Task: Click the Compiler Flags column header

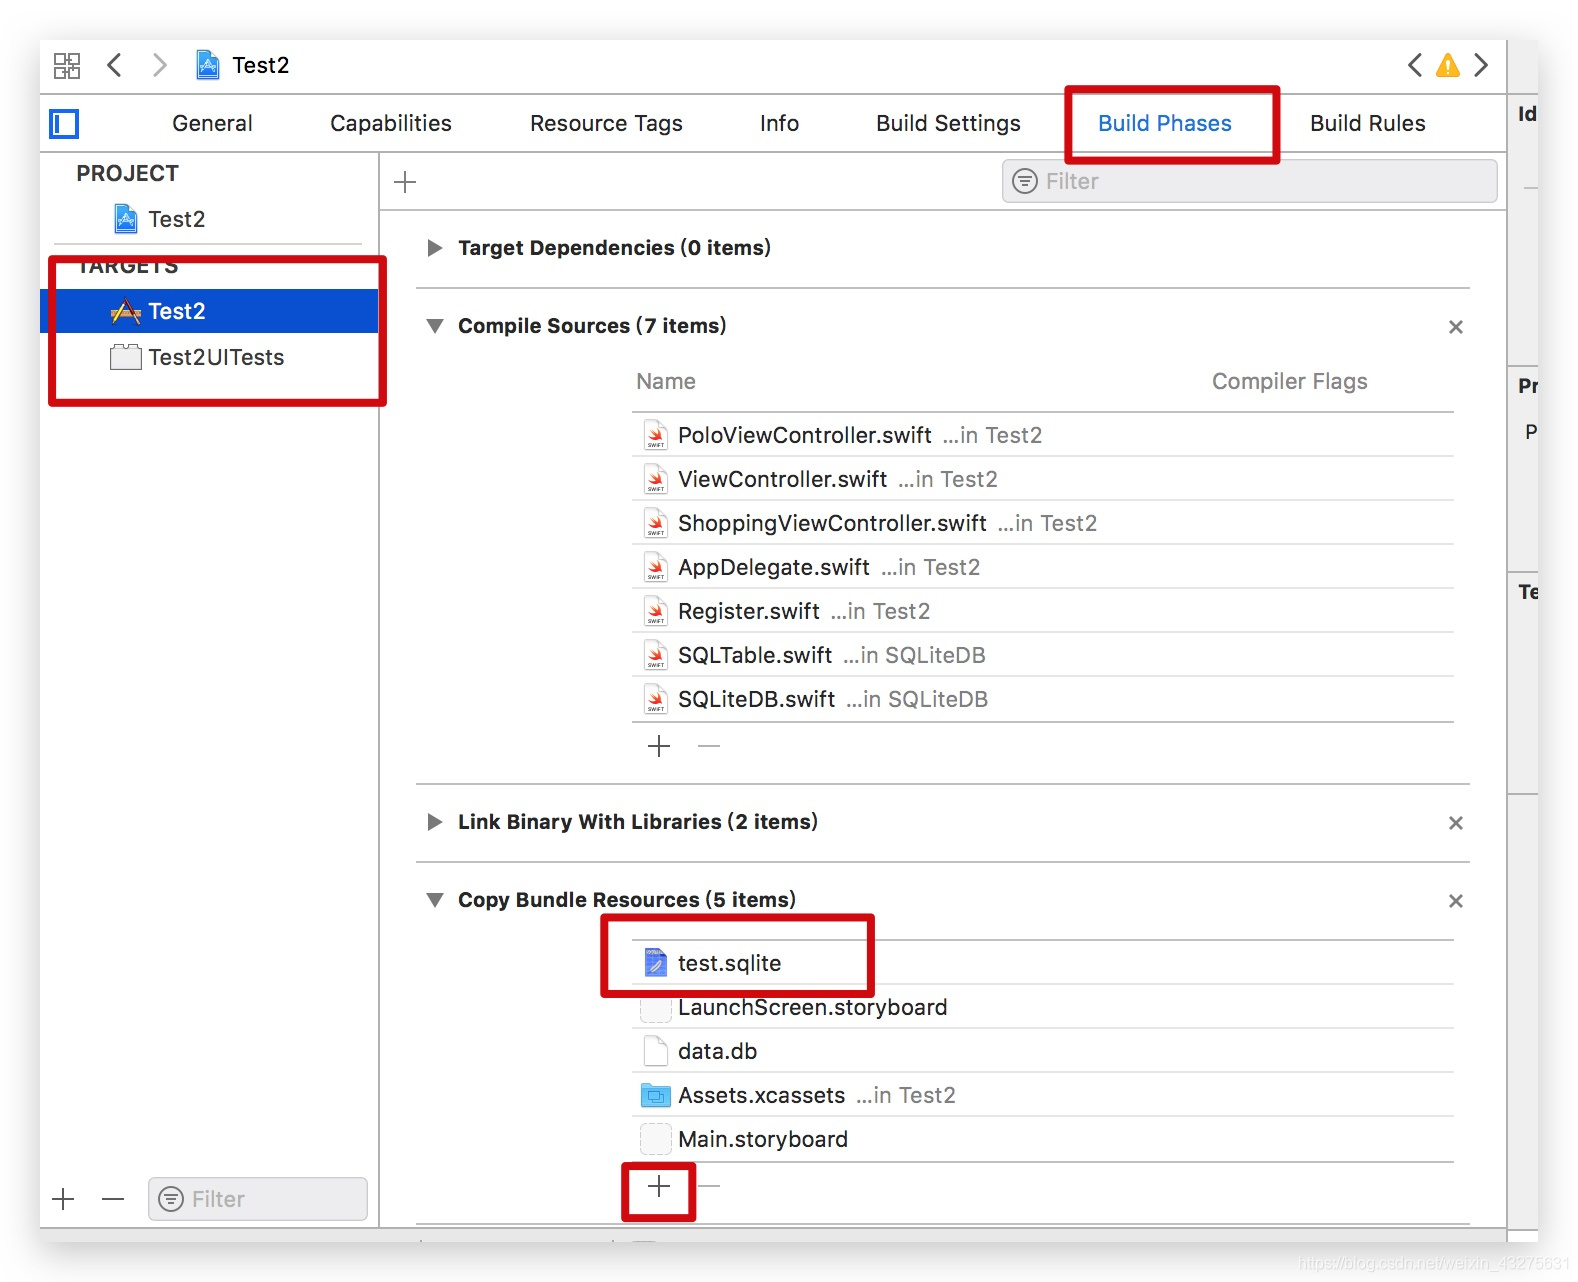Action: tap(1289, 381)
